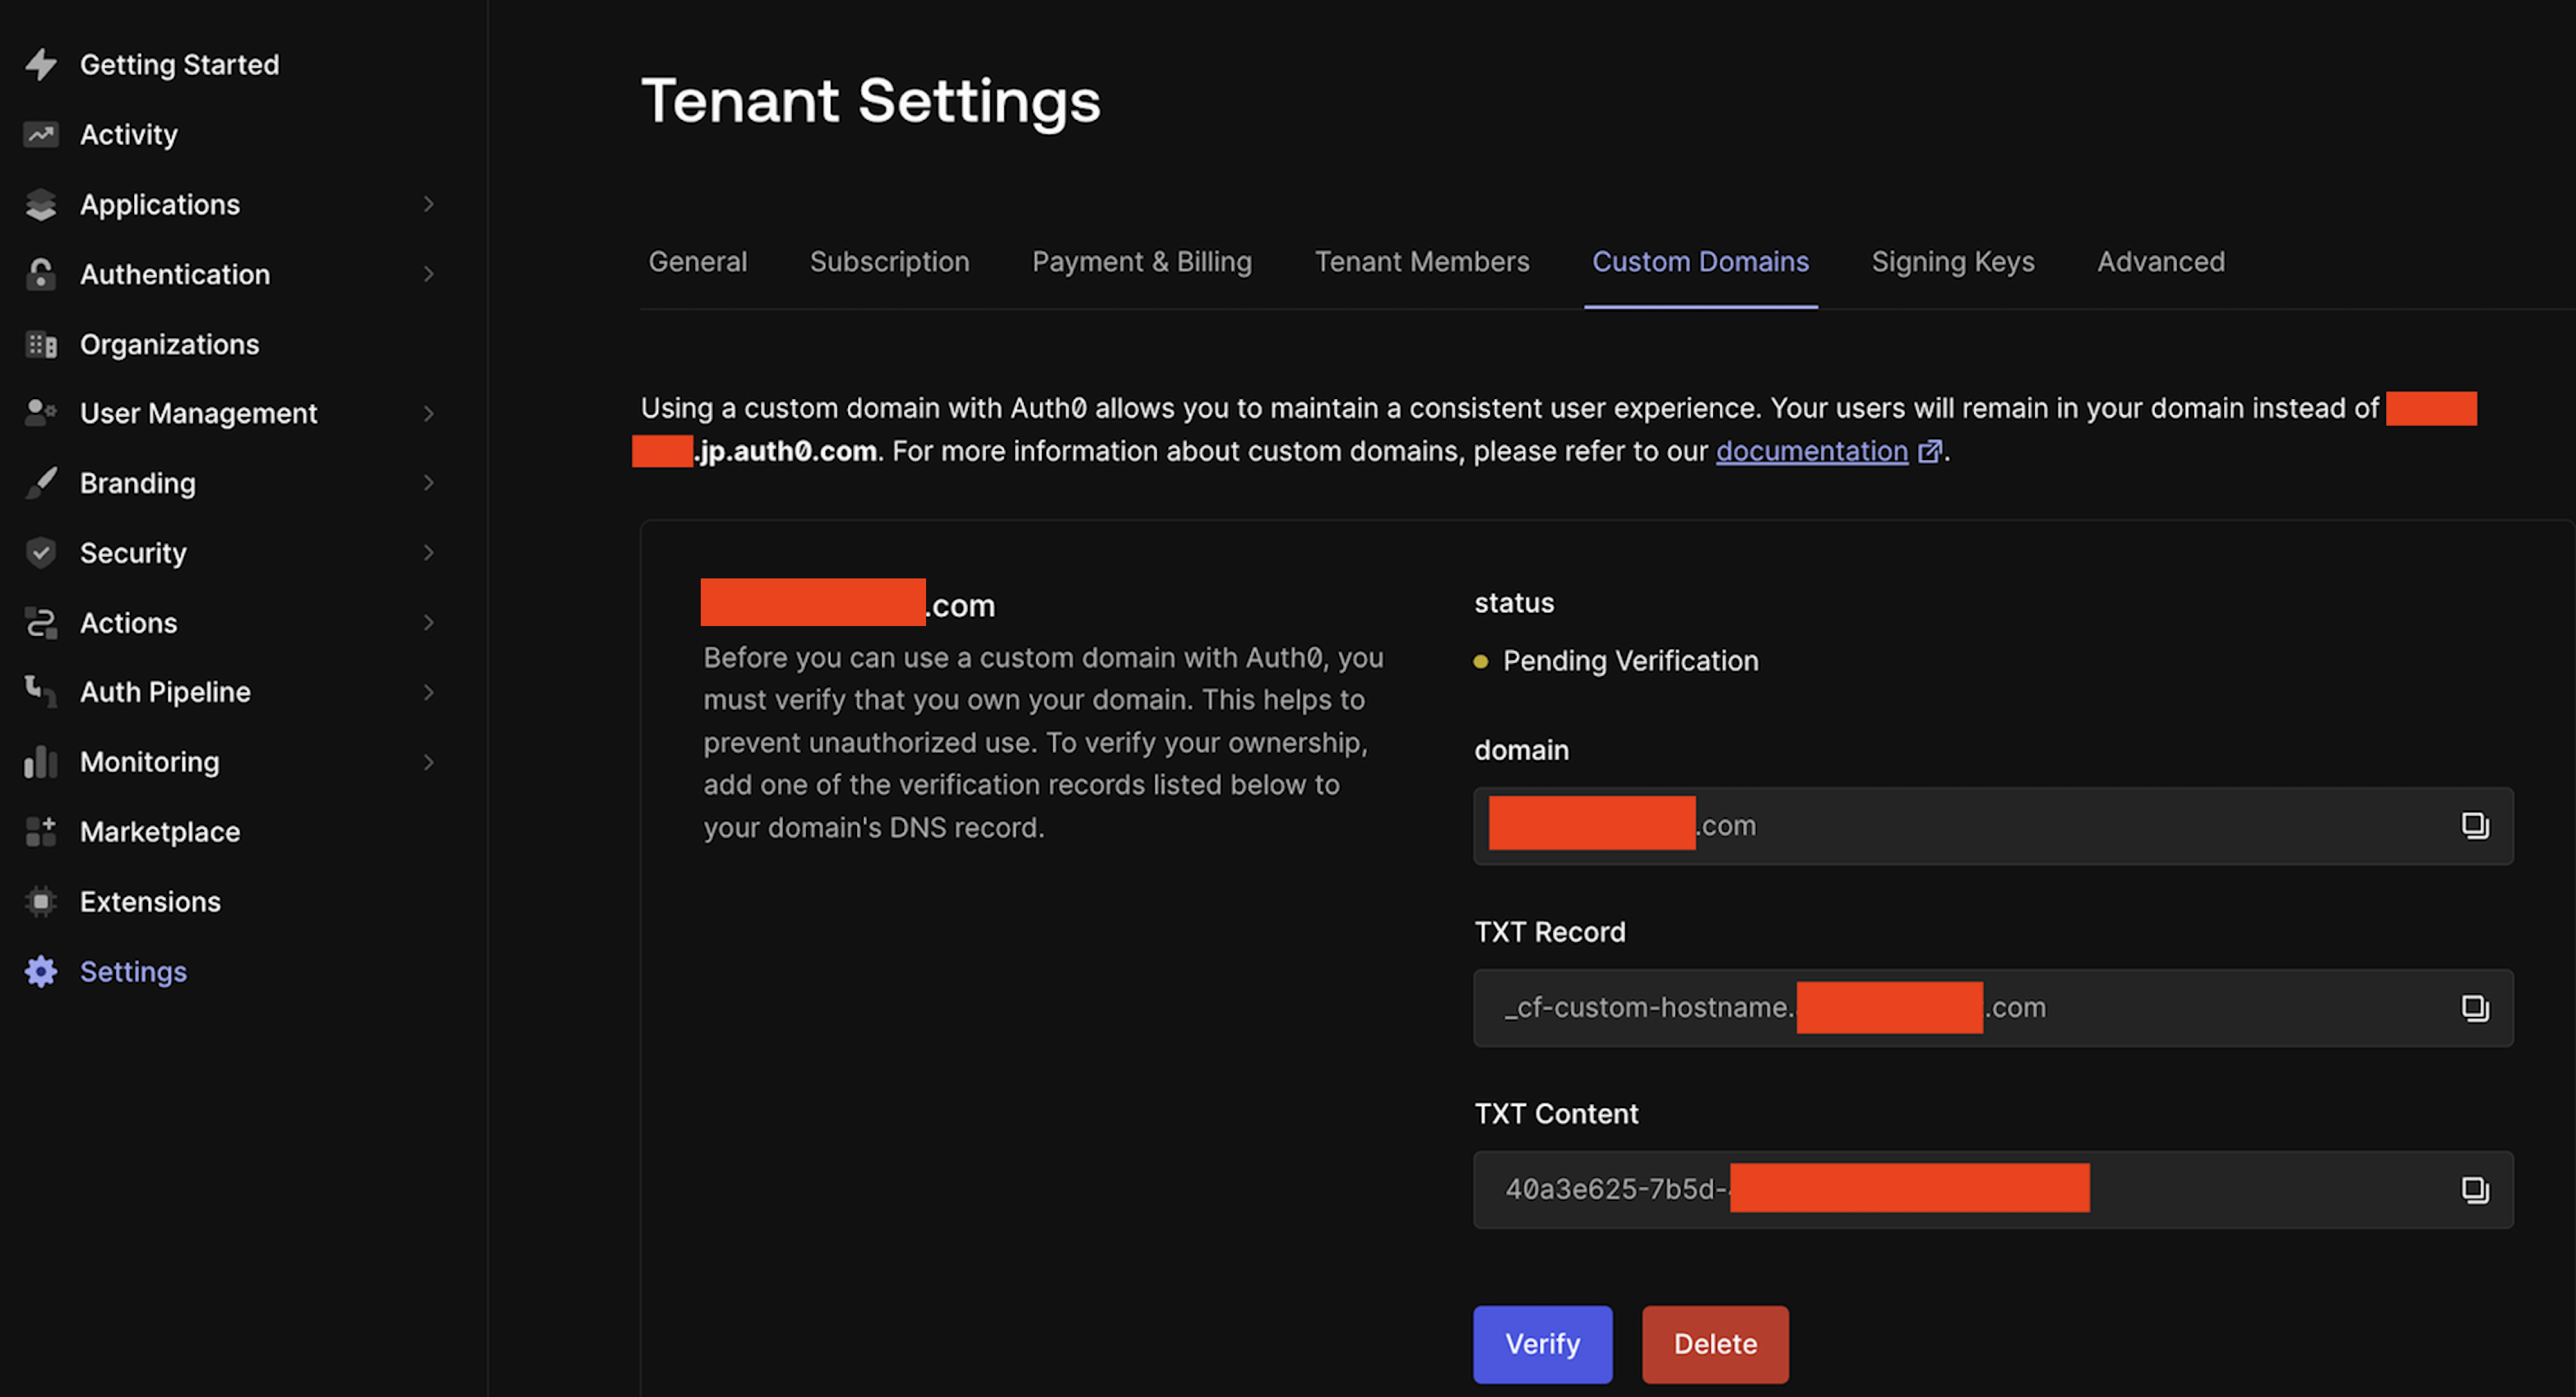Open the Subscription tab

pyautogui.click(x=889, y=262)
